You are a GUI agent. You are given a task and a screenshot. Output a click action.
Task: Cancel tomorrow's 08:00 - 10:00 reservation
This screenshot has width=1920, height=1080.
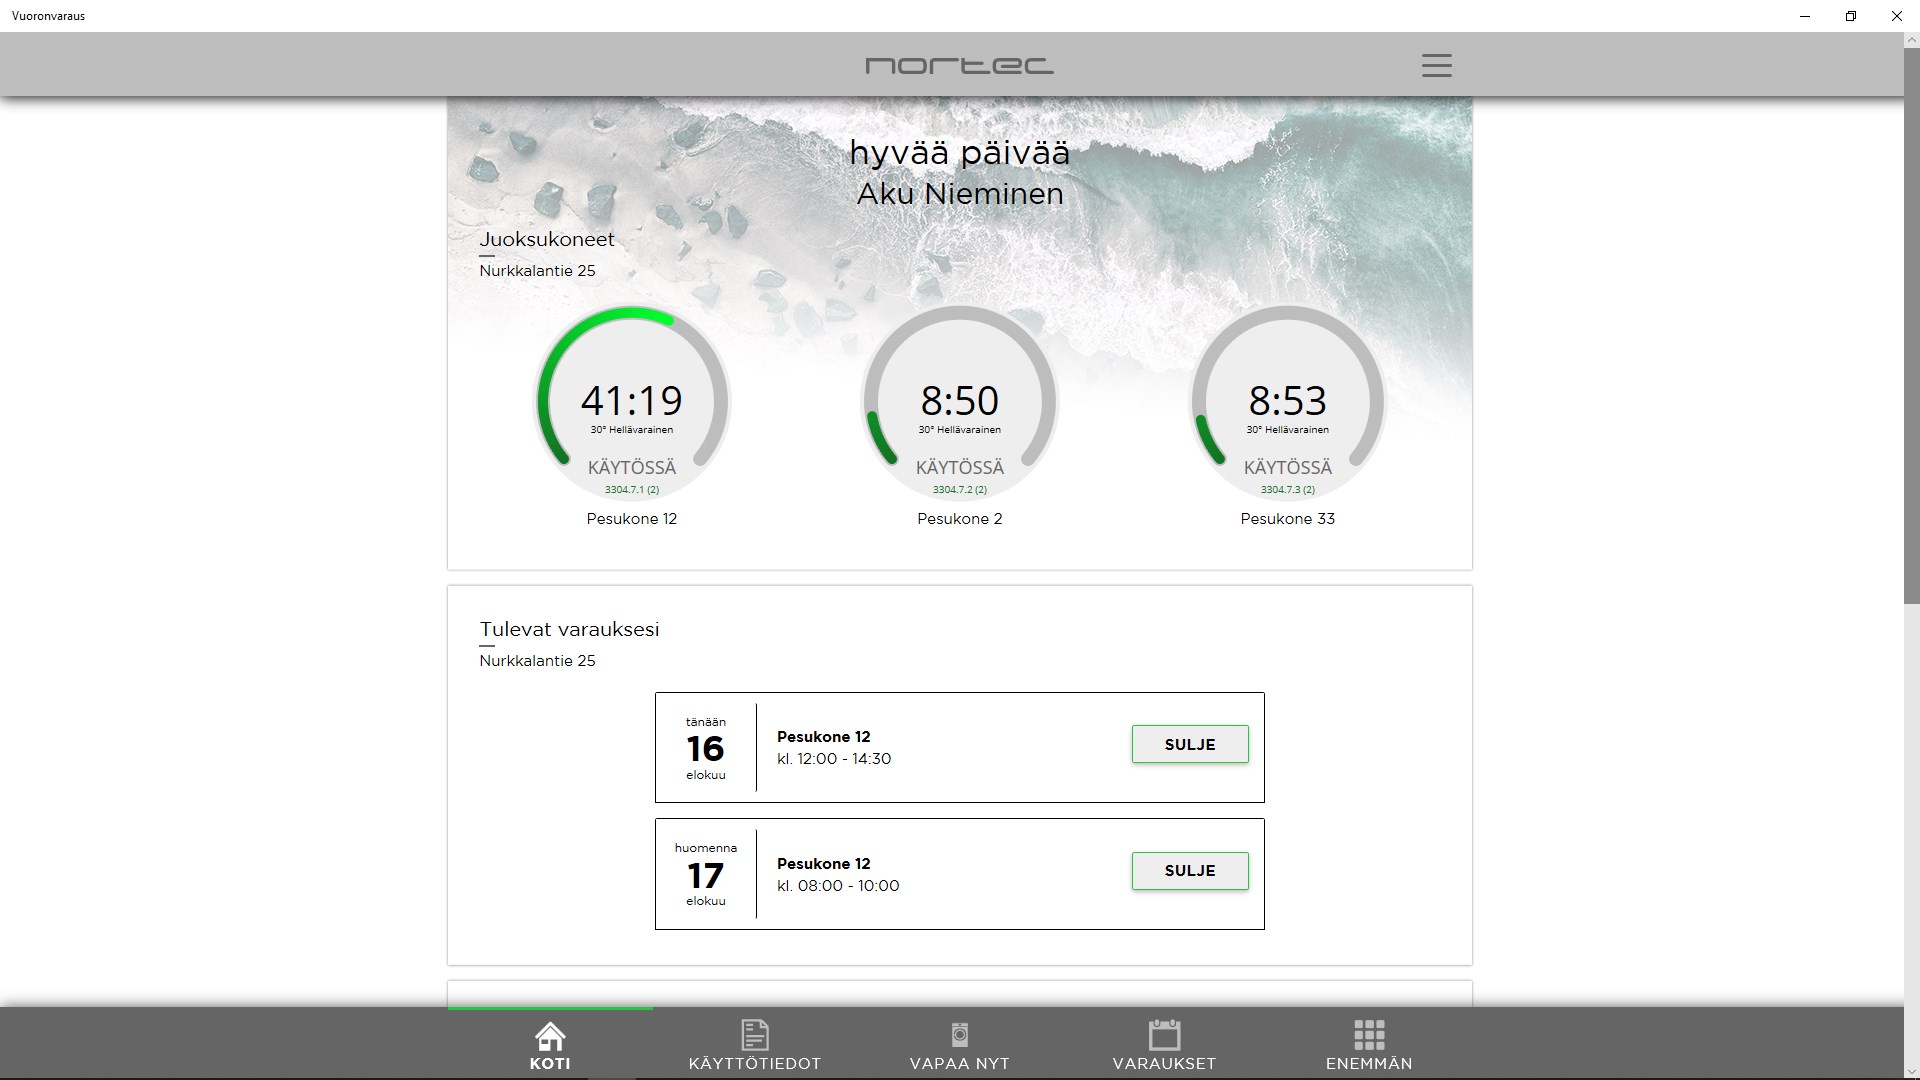(x=1189, y=871)
